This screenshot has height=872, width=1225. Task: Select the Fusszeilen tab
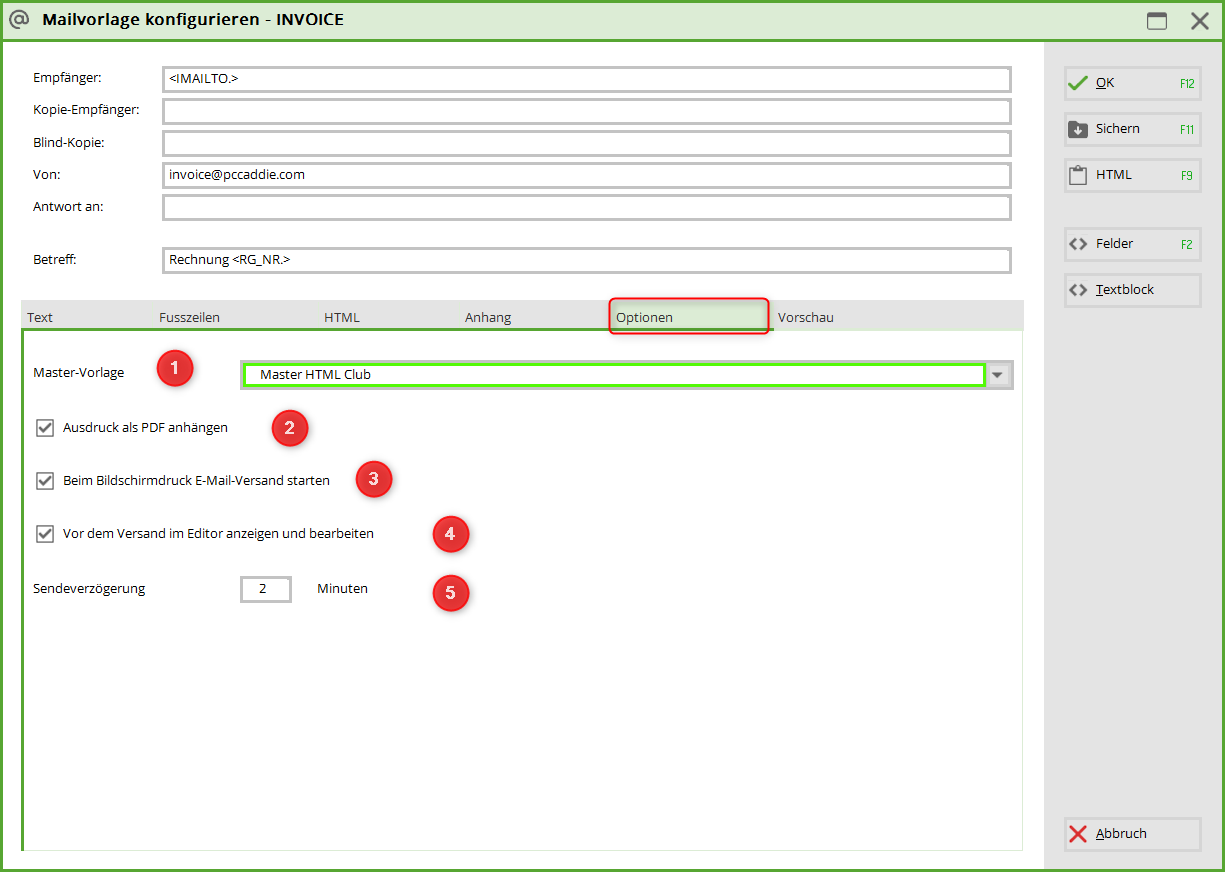[189, 318]
